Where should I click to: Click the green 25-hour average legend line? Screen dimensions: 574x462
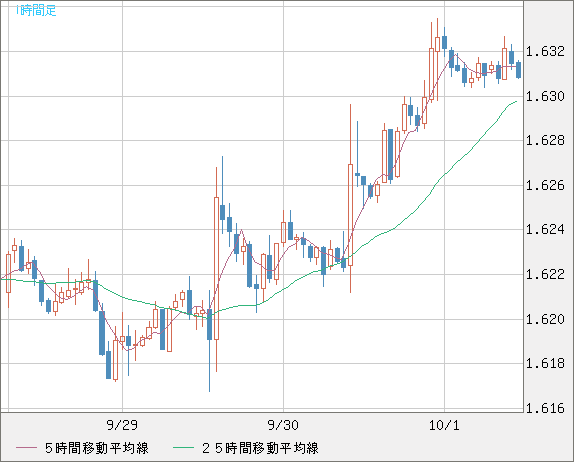tap(183, 448)
